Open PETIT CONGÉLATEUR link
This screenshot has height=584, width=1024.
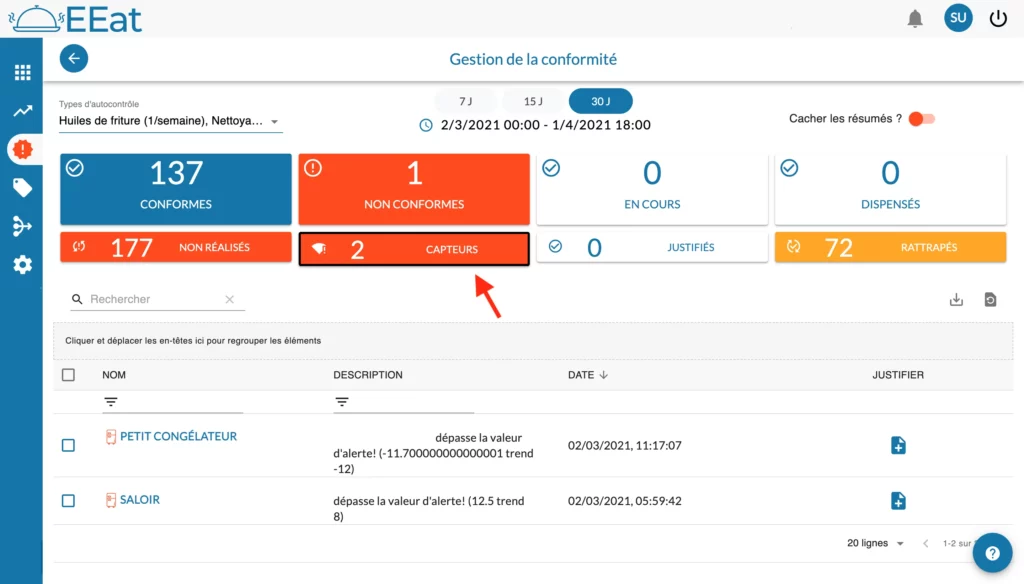point(178,436)
